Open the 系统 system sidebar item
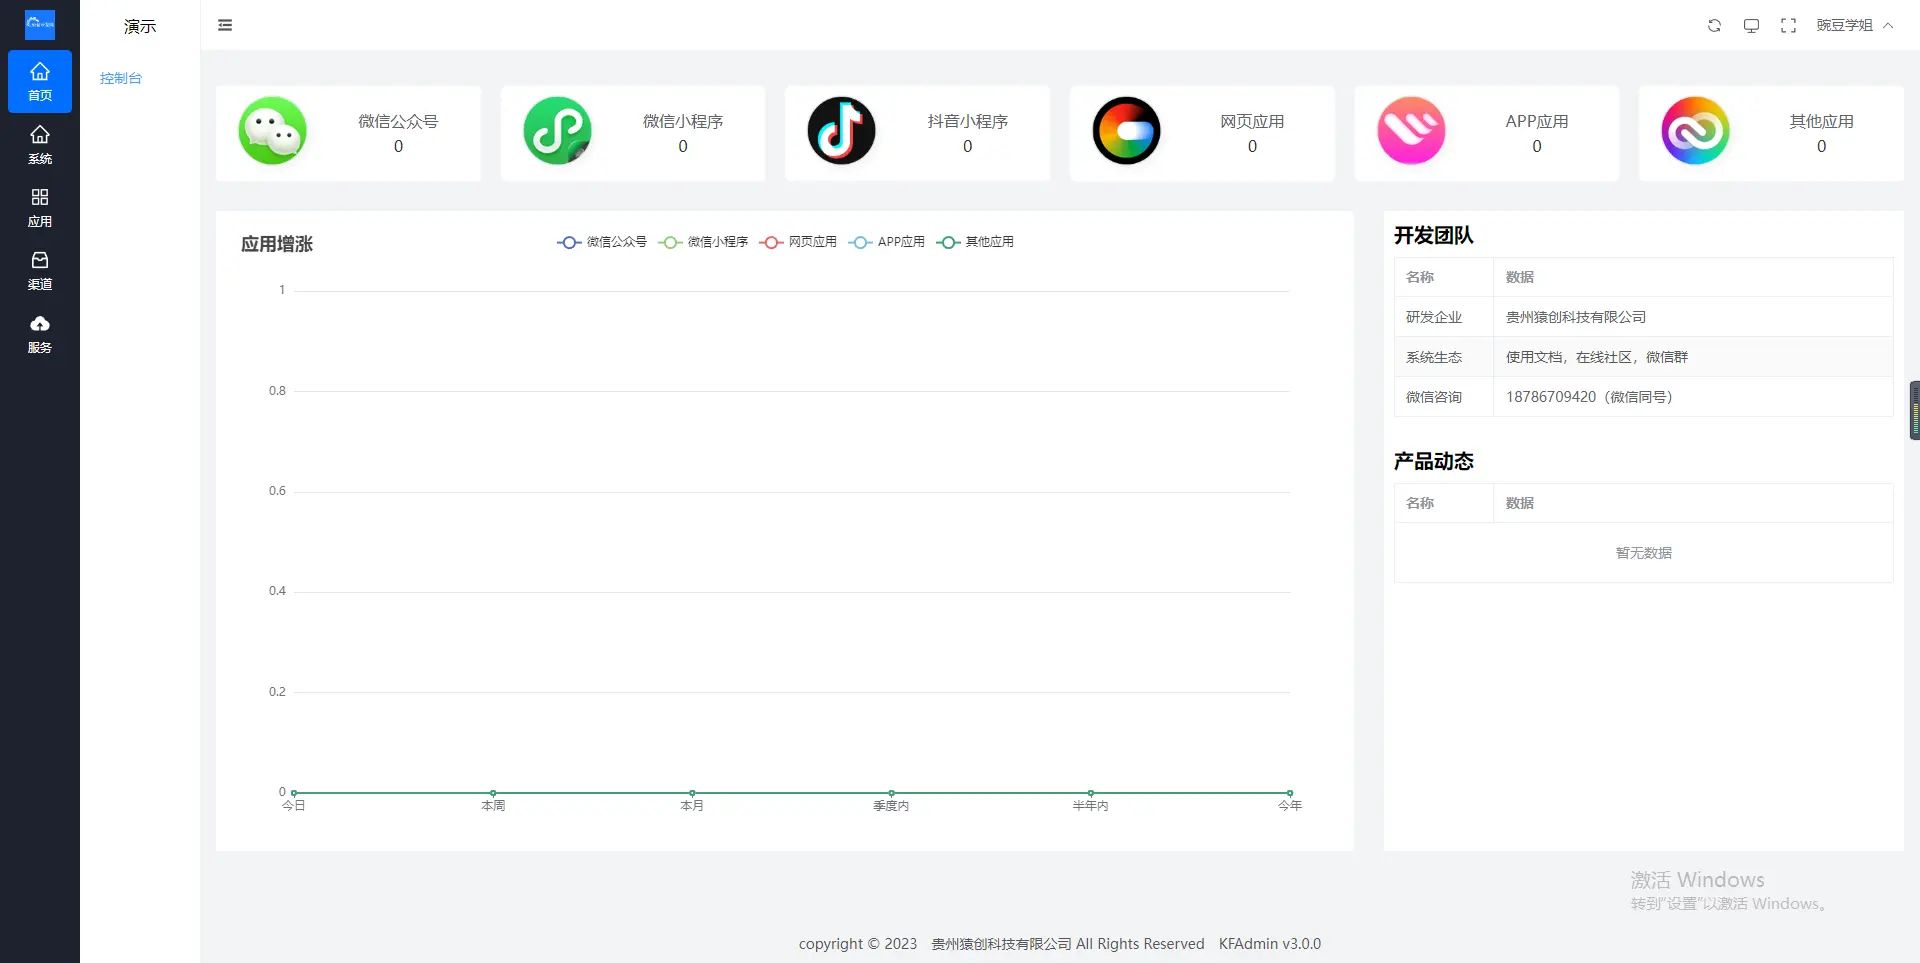This screenshot has width=1920, height=963. (x=40, y=145)
